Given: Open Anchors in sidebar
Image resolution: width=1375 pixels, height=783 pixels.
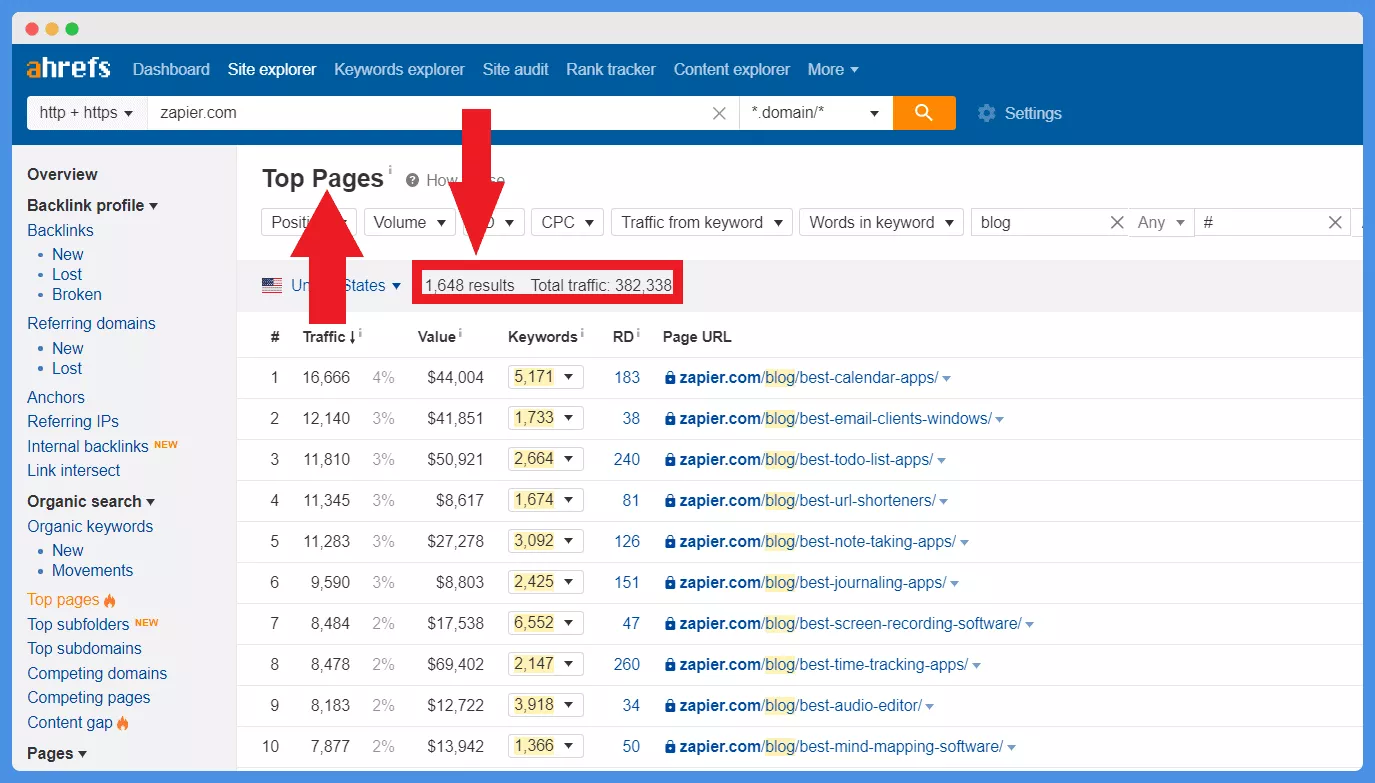Looking at the screenshot, I should [x=56, y=397].
